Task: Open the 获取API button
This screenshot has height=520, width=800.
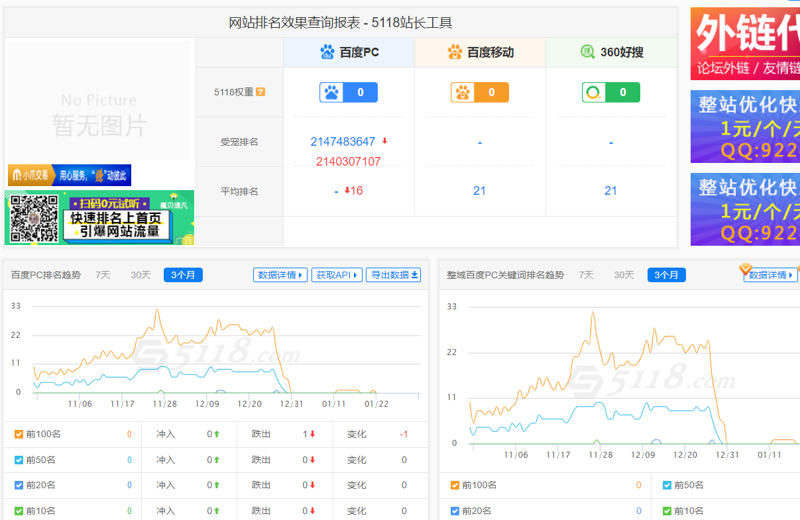Action: pos(337,275)
